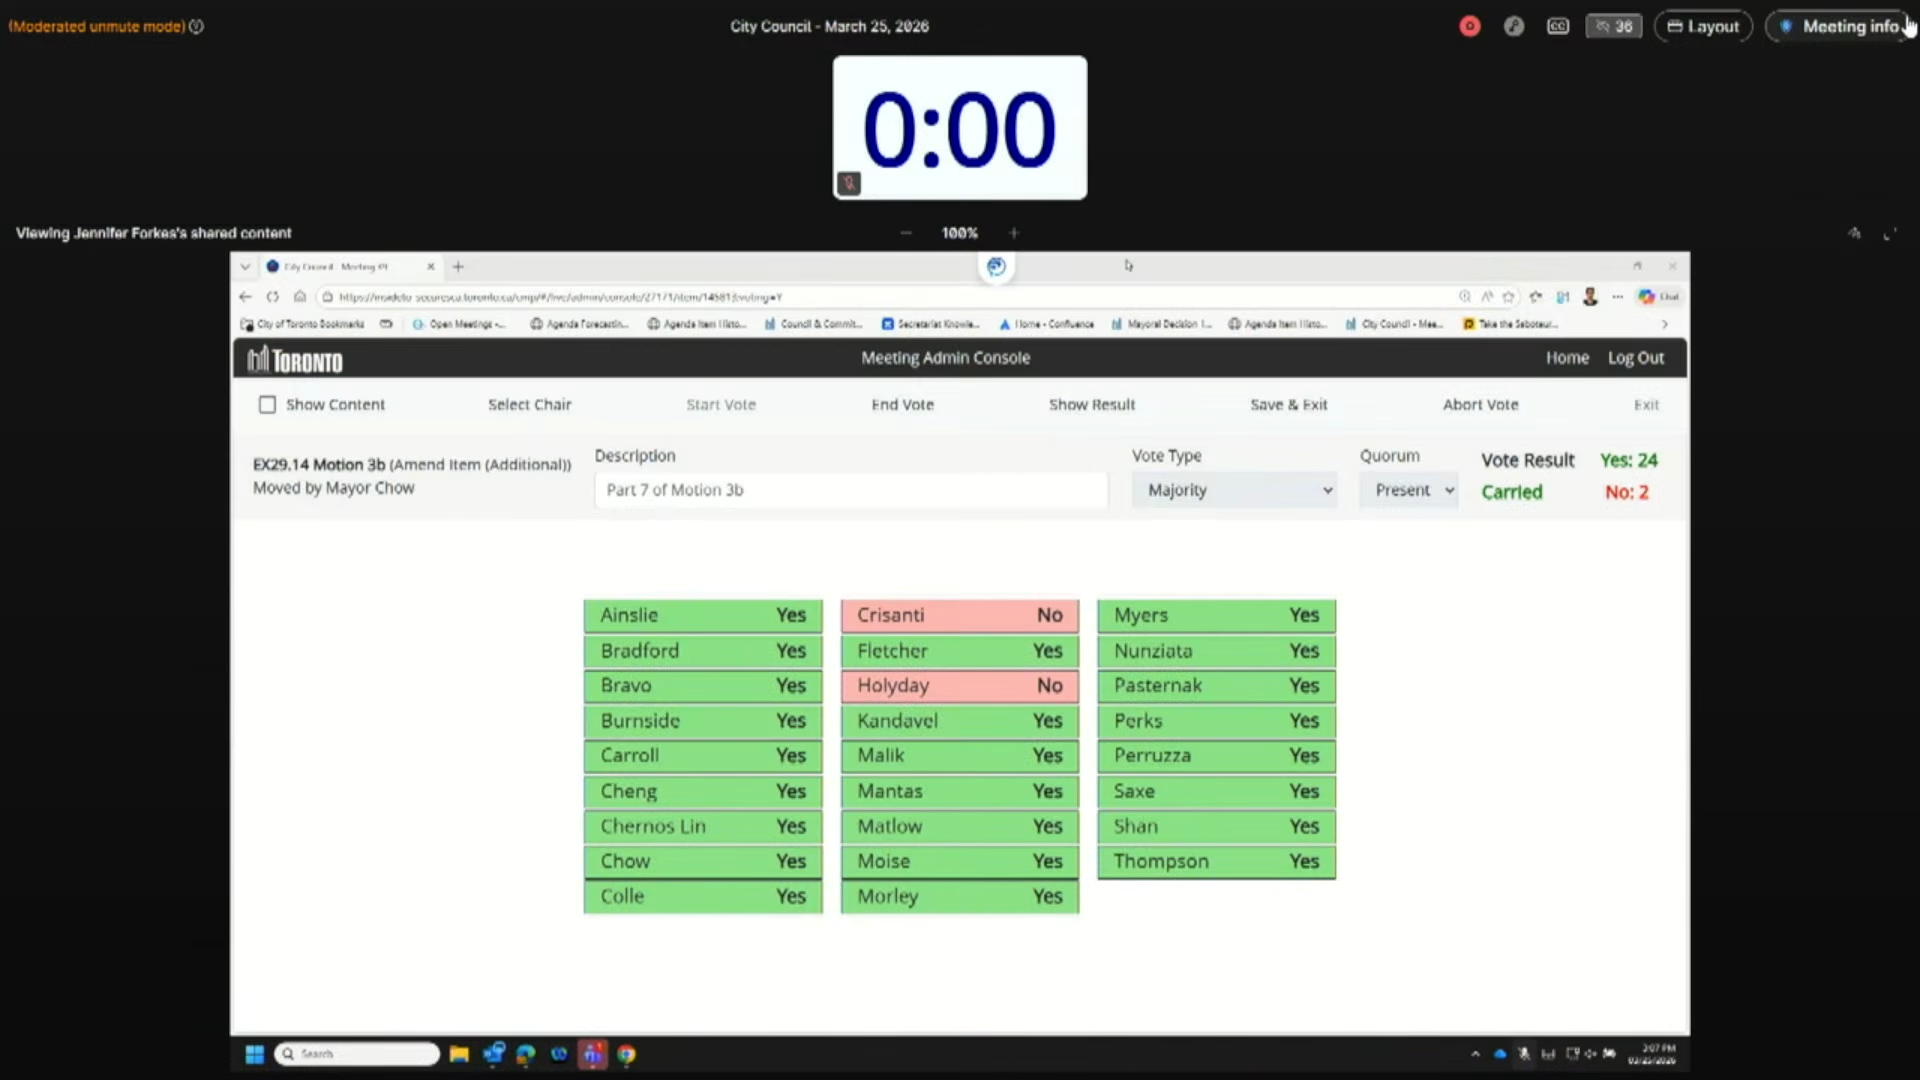Screen dimensions: 1920x1080
Task: Click the browser home icon
Action: (299, 297)
